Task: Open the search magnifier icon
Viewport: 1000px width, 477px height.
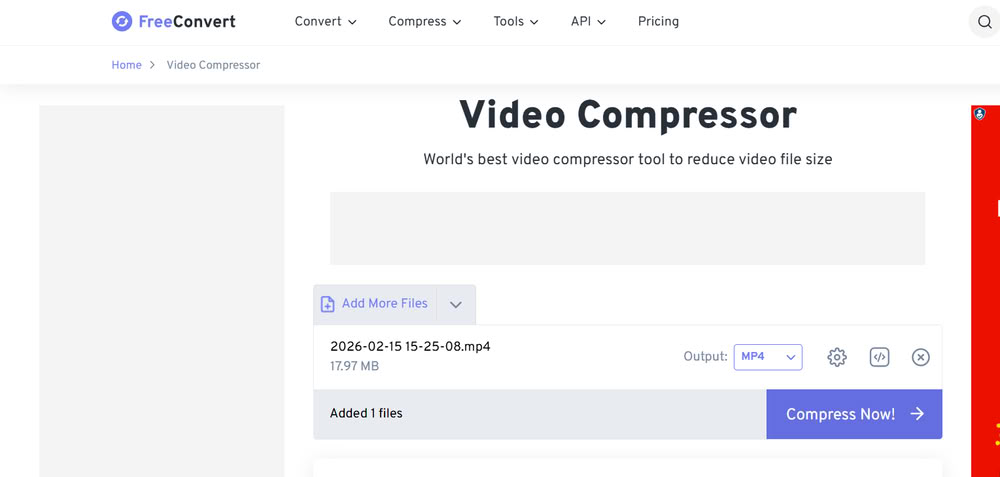Action: pos(983,22)
